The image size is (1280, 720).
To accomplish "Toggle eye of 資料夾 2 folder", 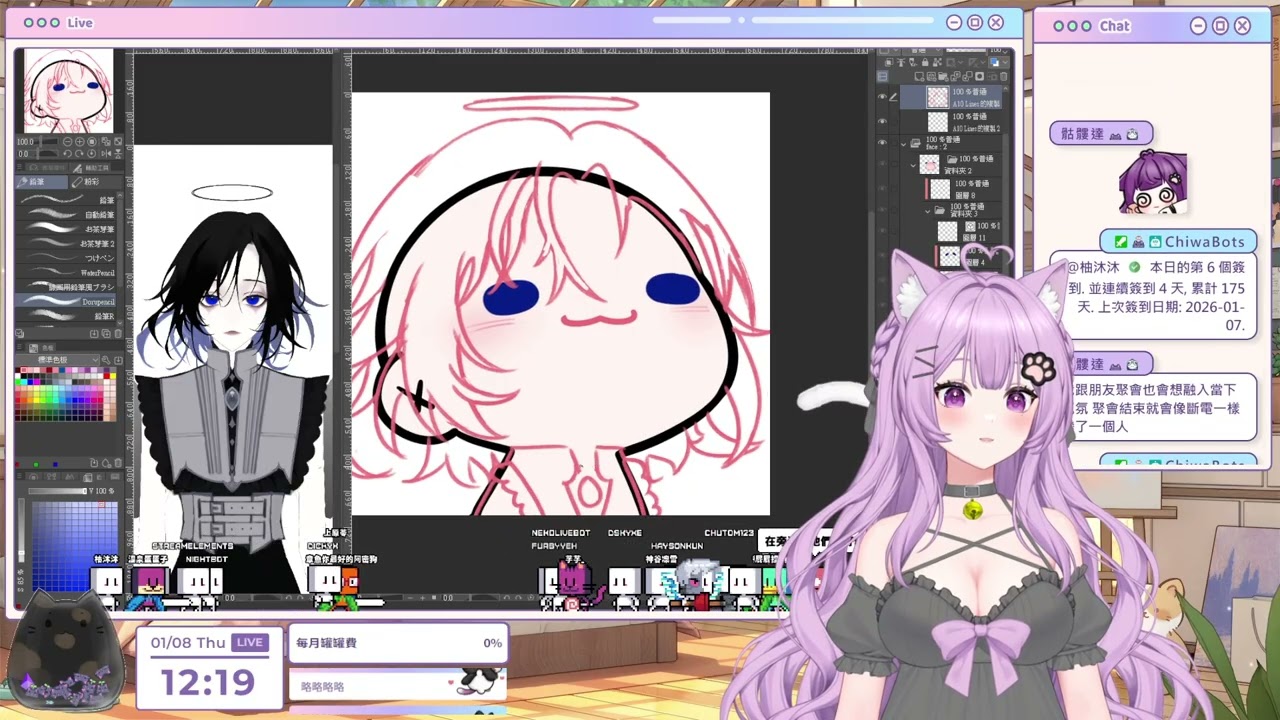I will click(882, 164).
